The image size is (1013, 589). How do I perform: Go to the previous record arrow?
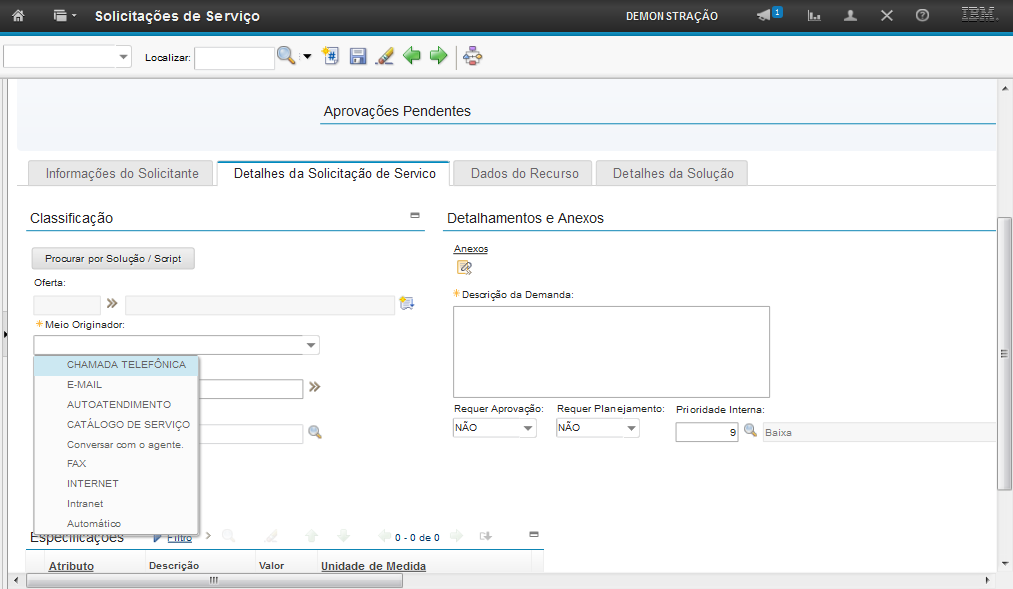[411, 57]
